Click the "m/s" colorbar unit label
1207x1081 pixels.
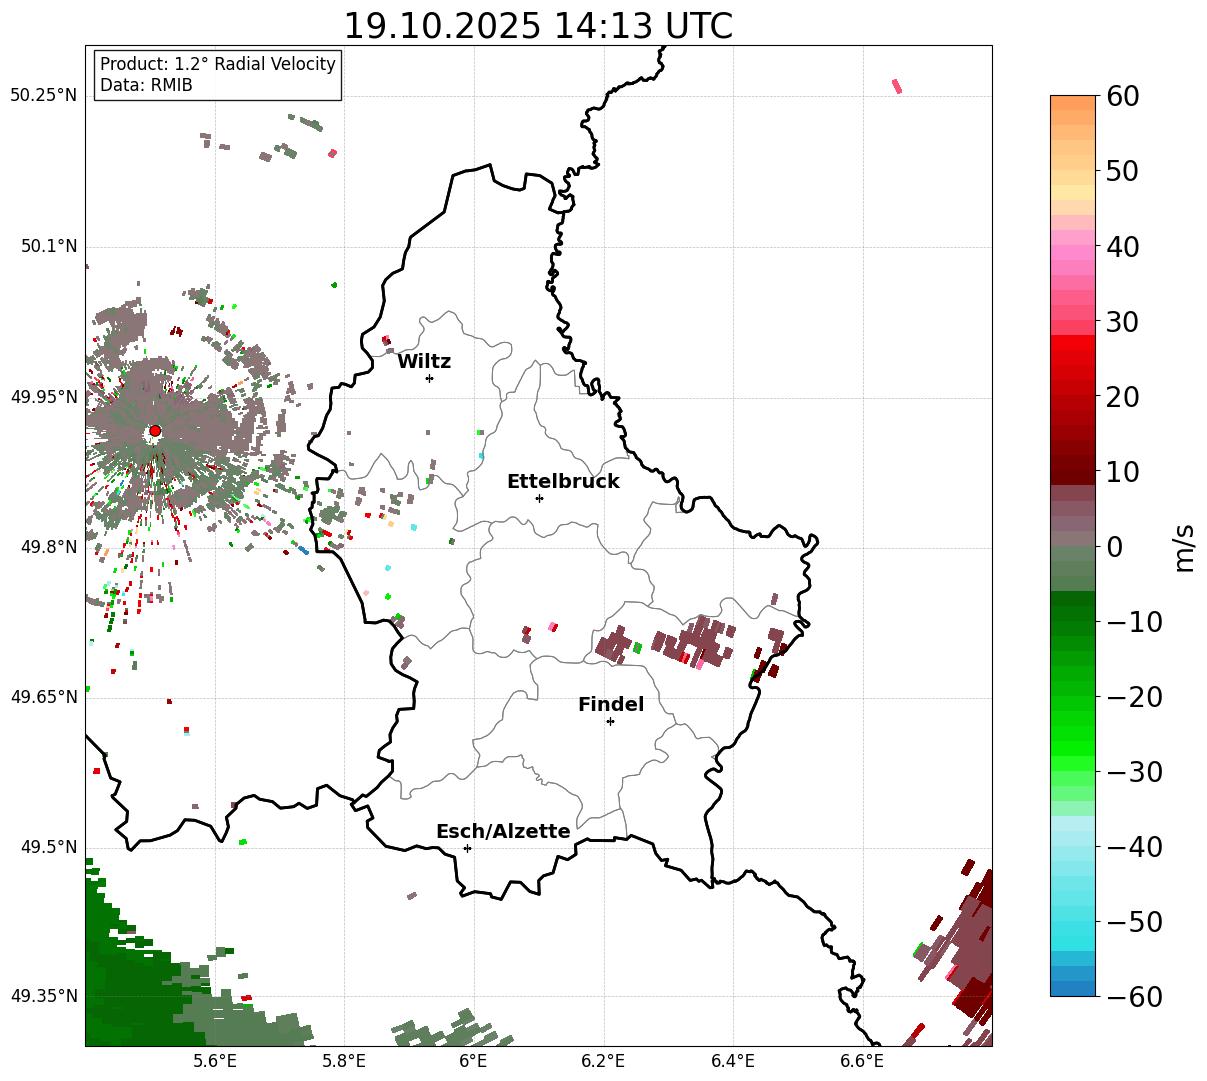coord(1184,547)
